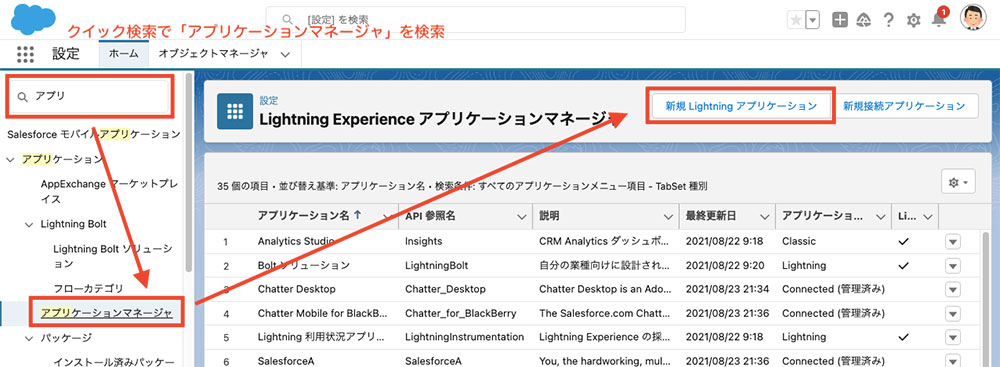1000x367 pixels.
Task: Click the Chatter_for_BlackBerry API name cell
Action: (x=461, y=313)
